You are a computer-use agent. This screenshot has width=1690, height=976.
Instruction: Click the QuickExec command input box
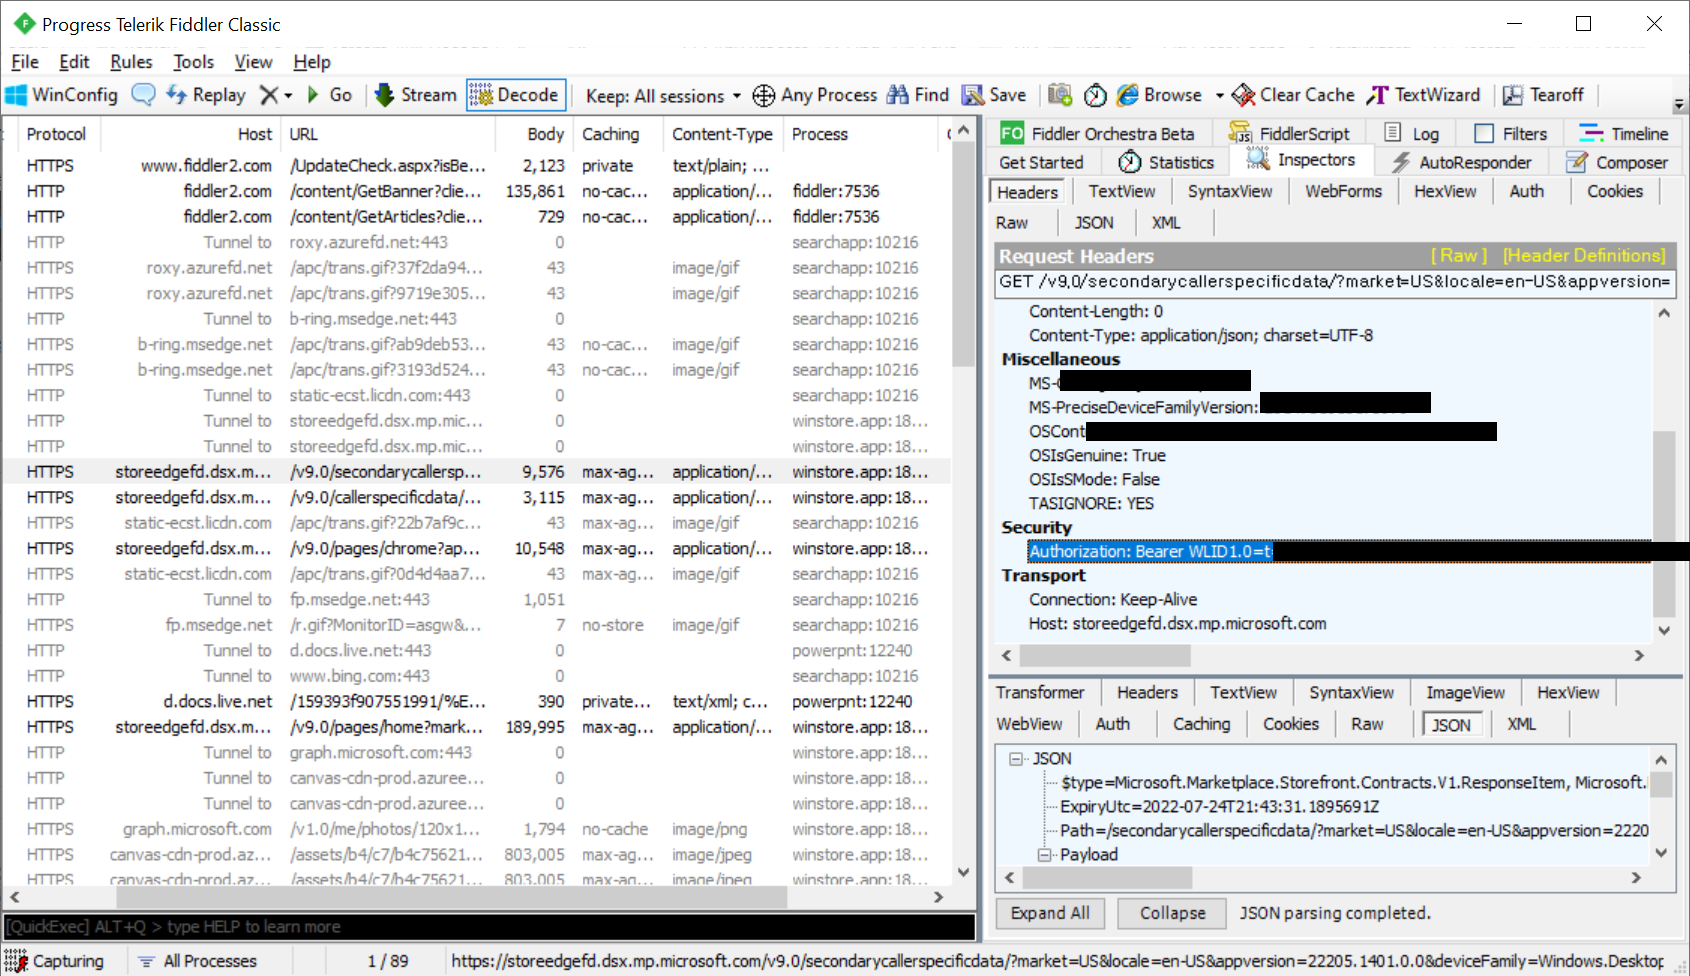click(x=489, y=927)
